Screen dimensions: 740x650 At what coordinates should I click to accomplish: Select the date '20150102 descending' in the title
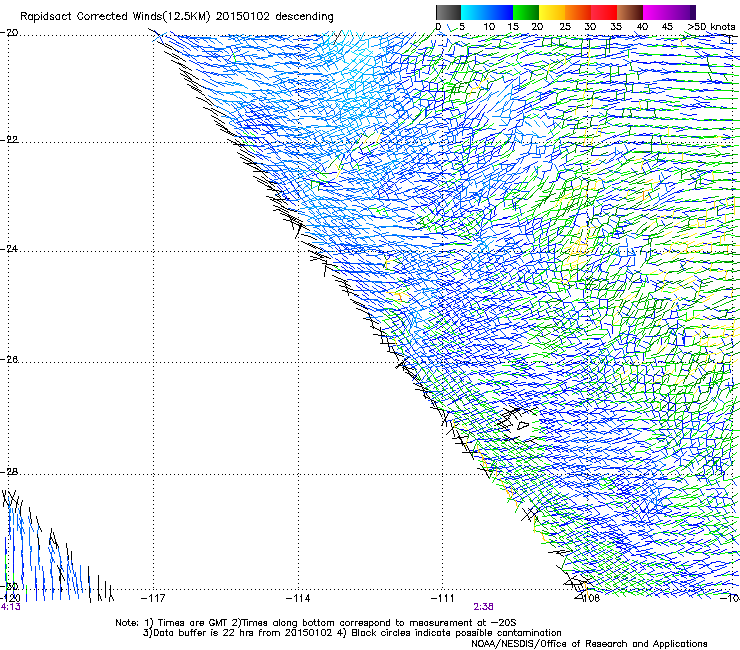tap(274, 16)
